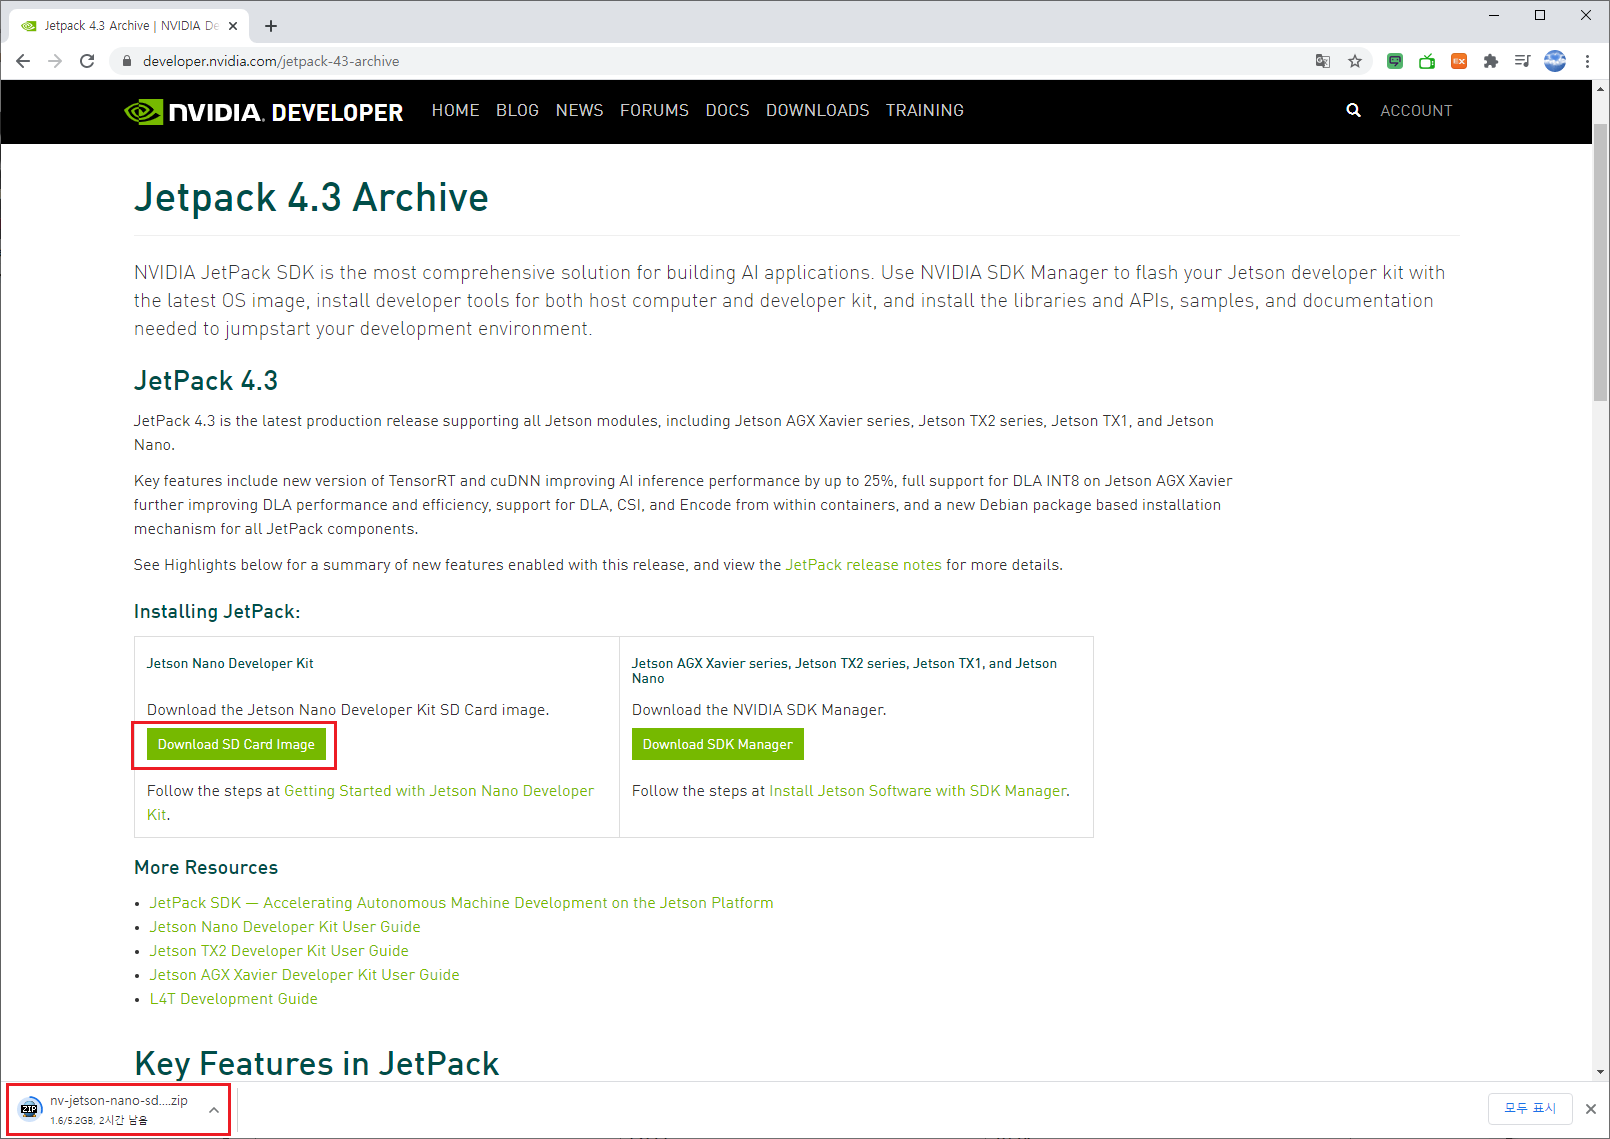
Task: Click the address bar URL
Action: [x=271, y=61]
